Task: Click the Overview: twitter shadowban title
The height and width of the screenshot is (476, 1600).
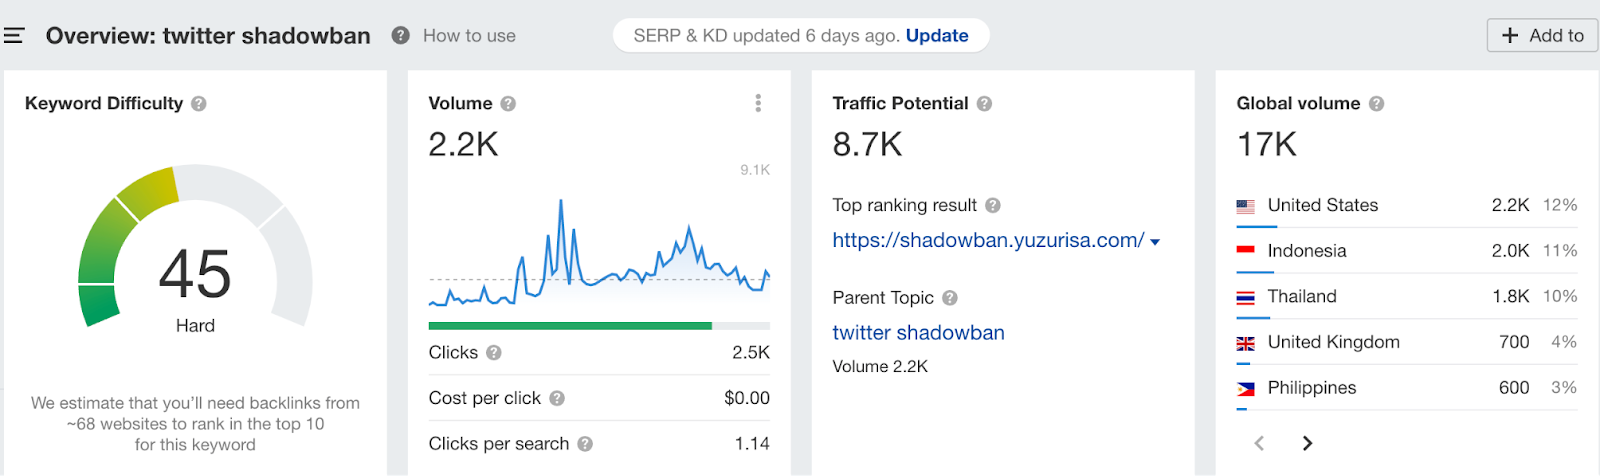Action: [208, 36]
